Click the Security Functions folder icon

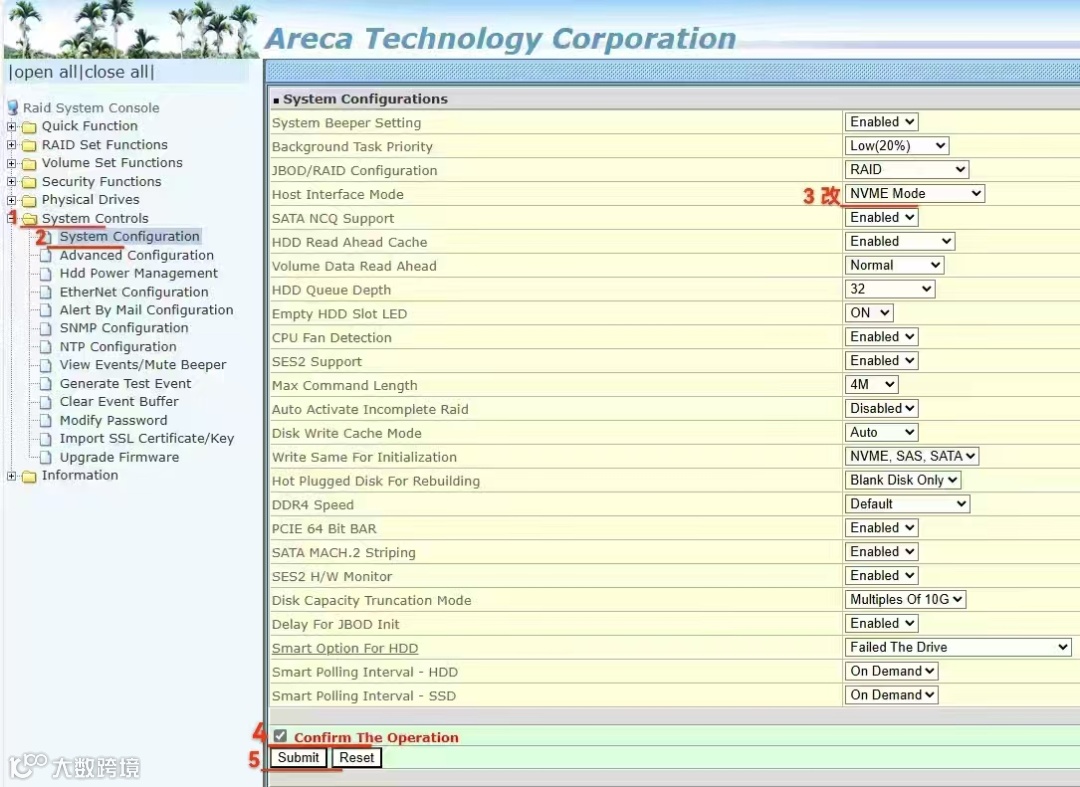[29, 182]
